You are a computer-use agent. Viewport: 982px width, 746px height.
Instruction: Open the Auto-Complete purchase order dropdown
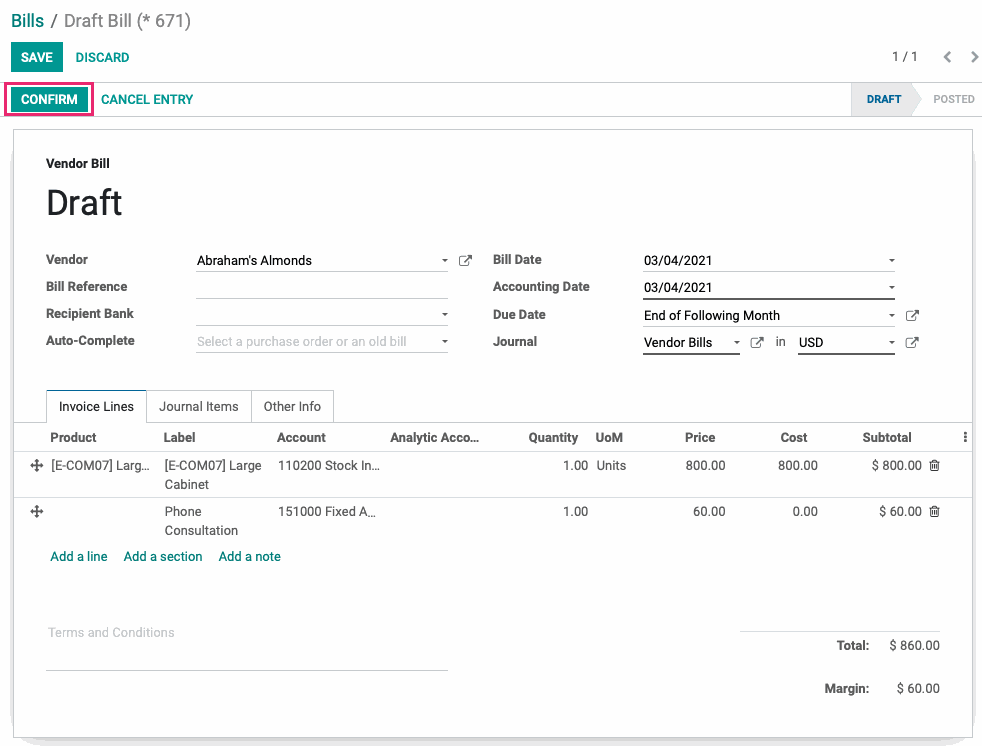[x=444, y=342]
